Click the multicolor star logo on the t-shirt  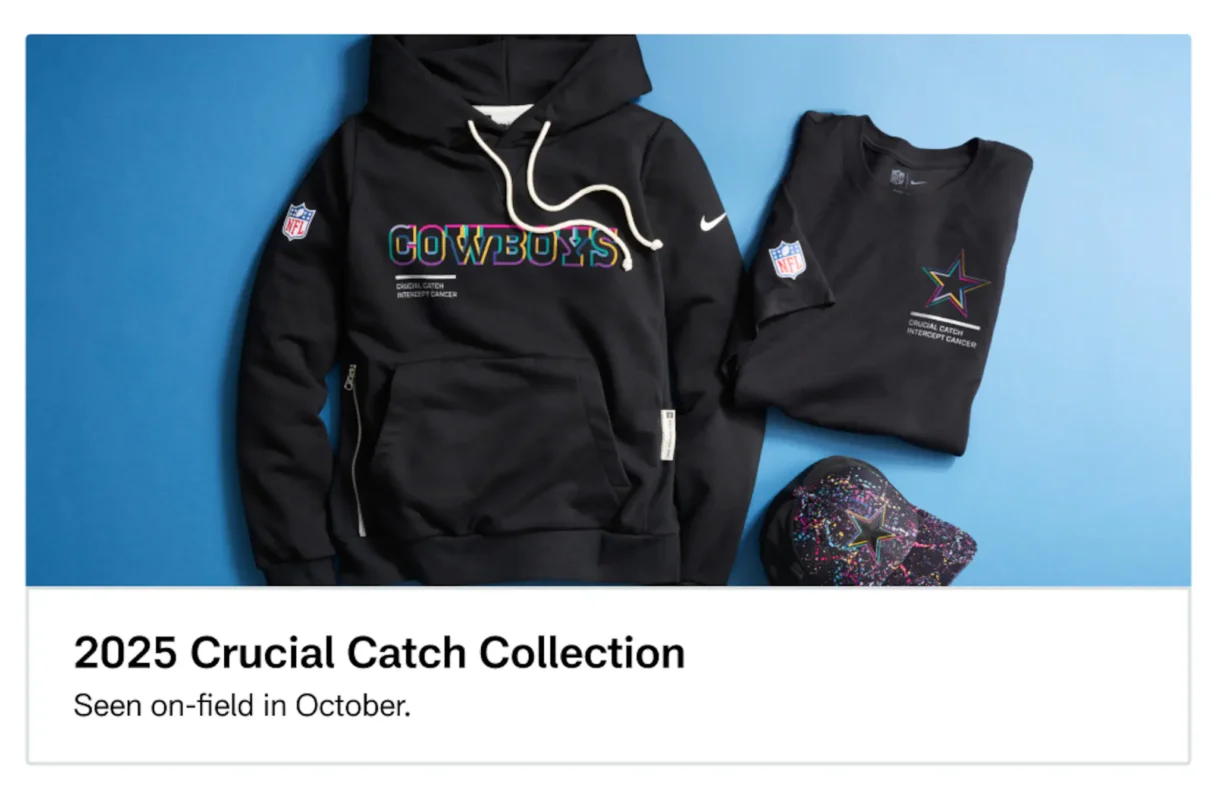point(955,281)
